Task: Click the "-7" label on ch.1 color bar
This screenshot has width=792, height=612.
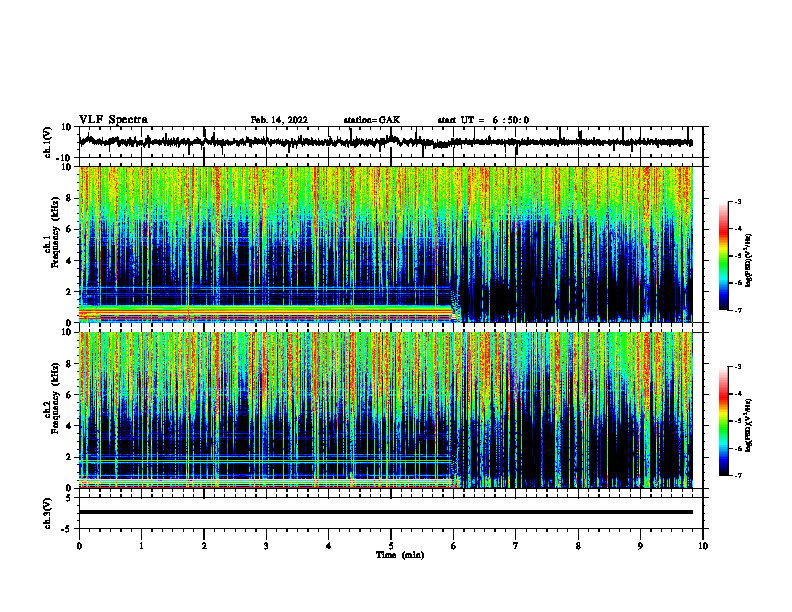Action: click(x=737, y=310)
